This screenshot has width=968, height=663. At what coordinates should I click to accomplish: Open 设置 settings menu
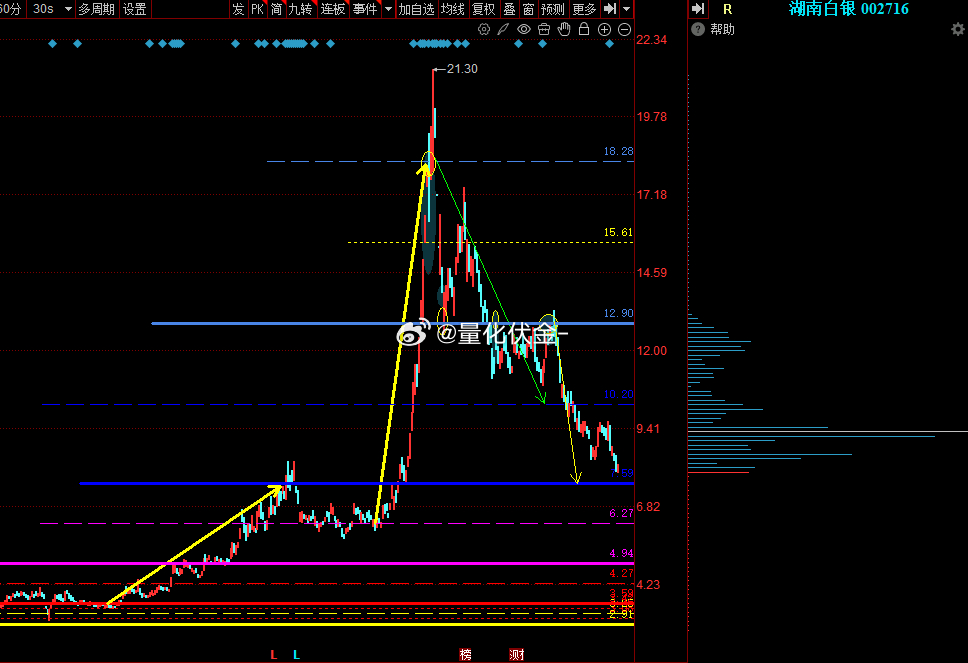135,9
